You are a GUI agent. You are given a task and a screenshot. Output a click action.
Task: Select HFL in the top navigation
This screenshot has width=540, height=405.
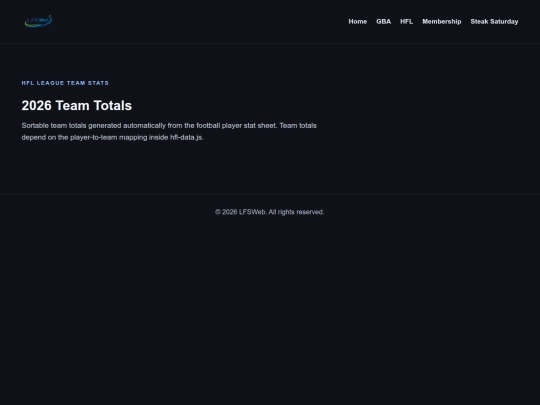pyautogui.click(x=406, y=21)
